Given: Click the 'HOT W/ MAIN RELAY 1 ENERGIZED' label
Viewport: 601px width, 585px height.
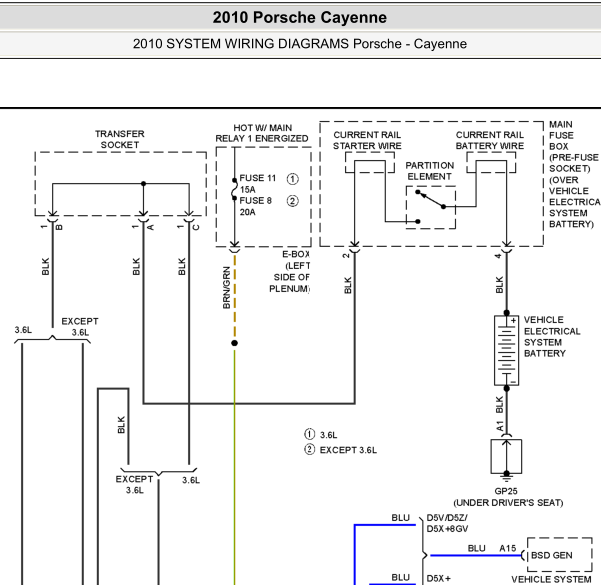Looking at the screenshot, I should (x=262, y=134).
